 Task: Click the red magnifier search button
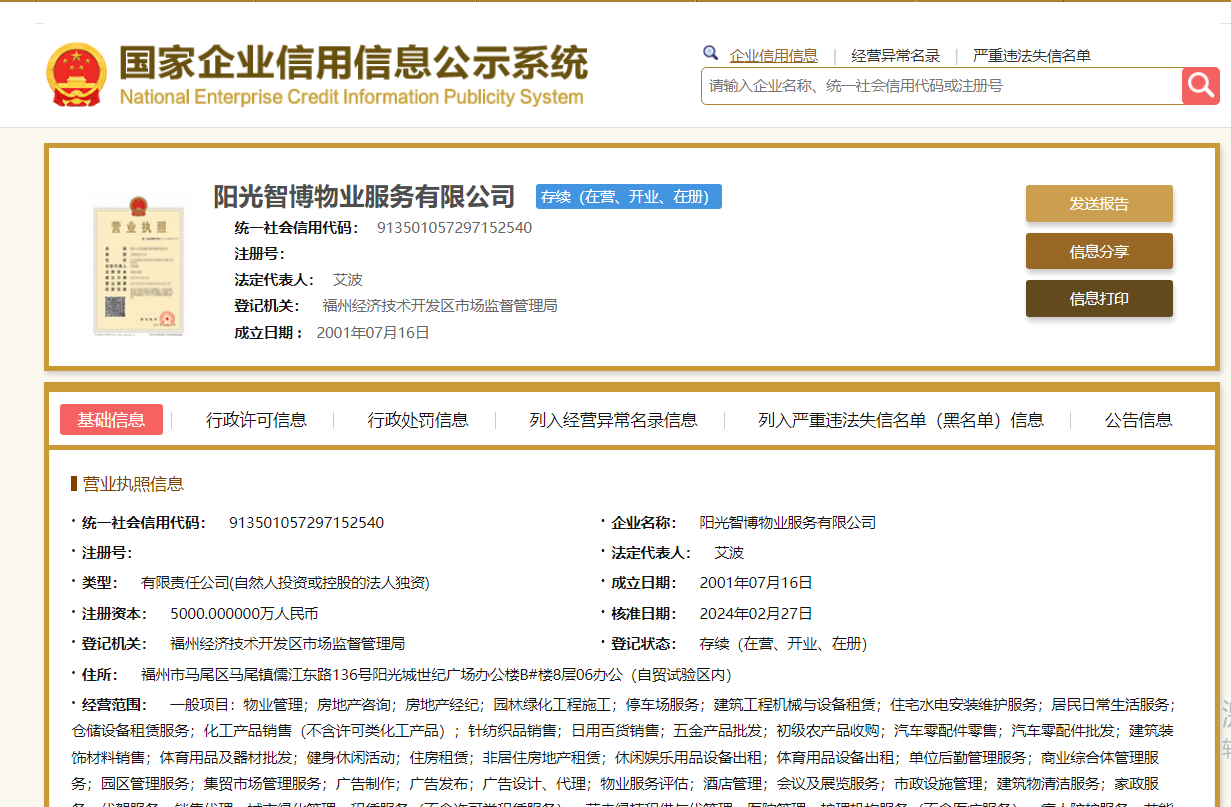(1200, 86)
